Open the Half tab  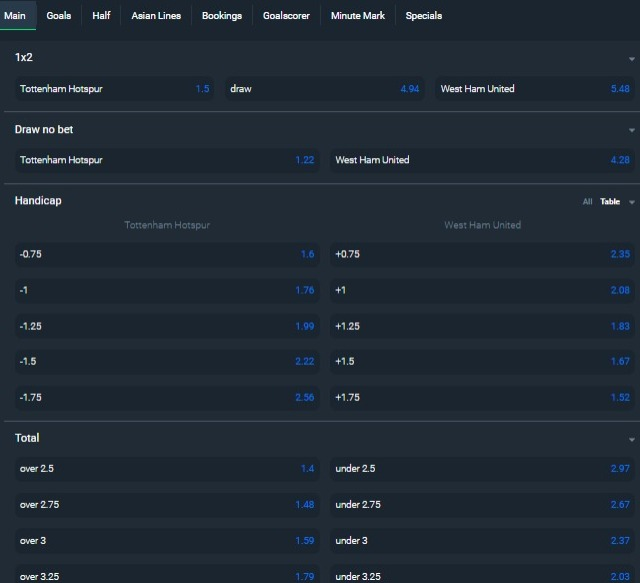pyautogui.click(x=101, y=16)
